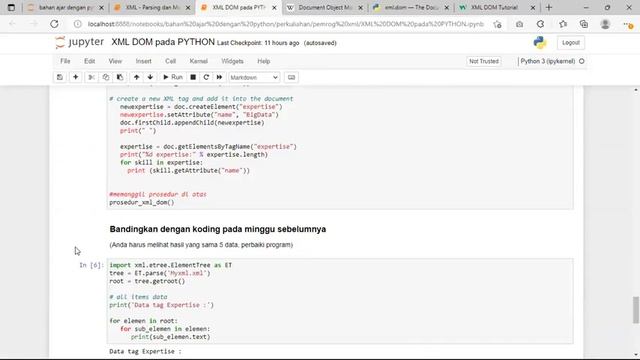This screenshot has height=360, width=640.
Task: Copy selected cells icon
Action: click(106, 77)
